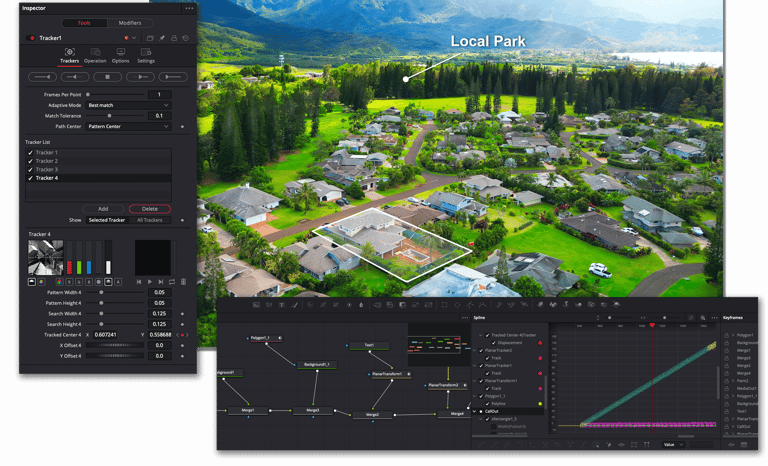Viewport: 768px width, 466px height.
Task: Uncheck PlanarTransform1 in Spline tree
Action: pos(481,381)
